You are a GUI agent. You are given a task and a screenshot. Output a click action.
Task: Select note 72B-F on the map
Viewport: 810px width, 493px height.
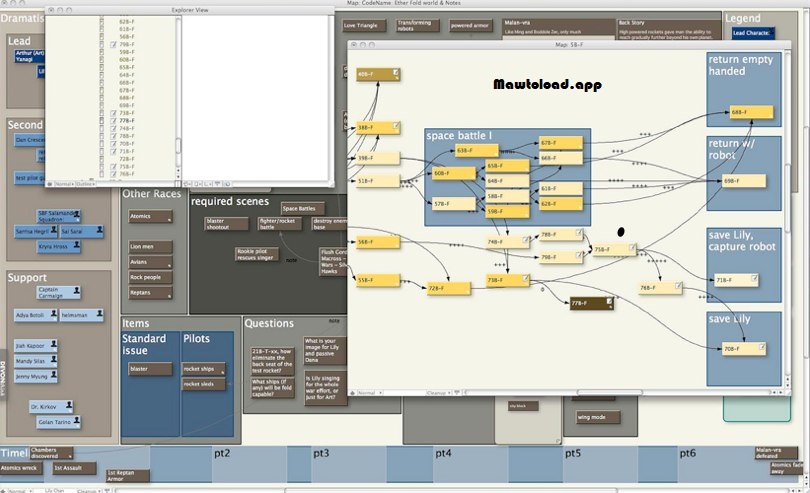[449, 288]
